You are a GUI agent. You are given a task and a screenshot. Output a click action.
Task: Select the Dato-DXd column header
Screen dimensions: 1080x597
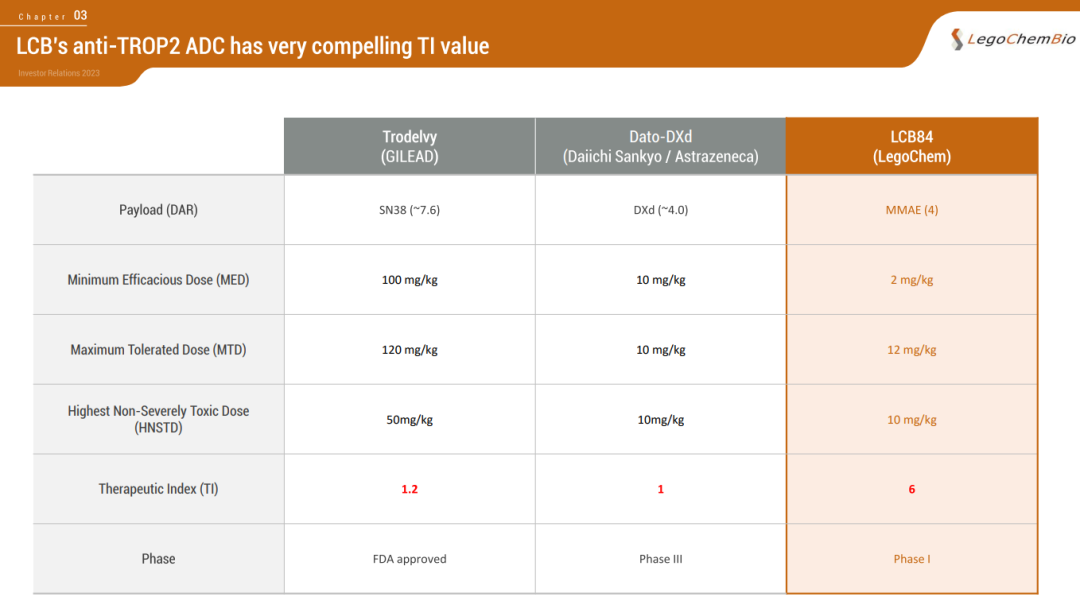tap(660, 146)
